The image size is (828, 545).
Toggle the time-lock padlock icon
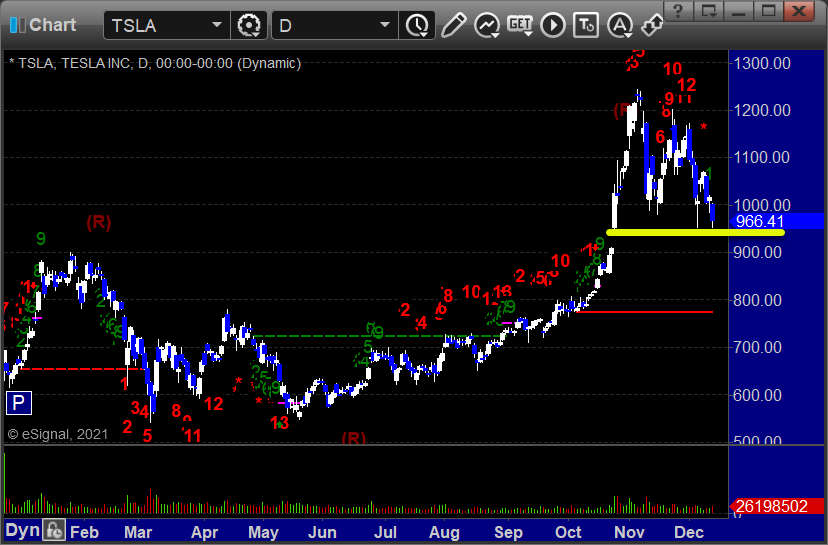[54, 530]
